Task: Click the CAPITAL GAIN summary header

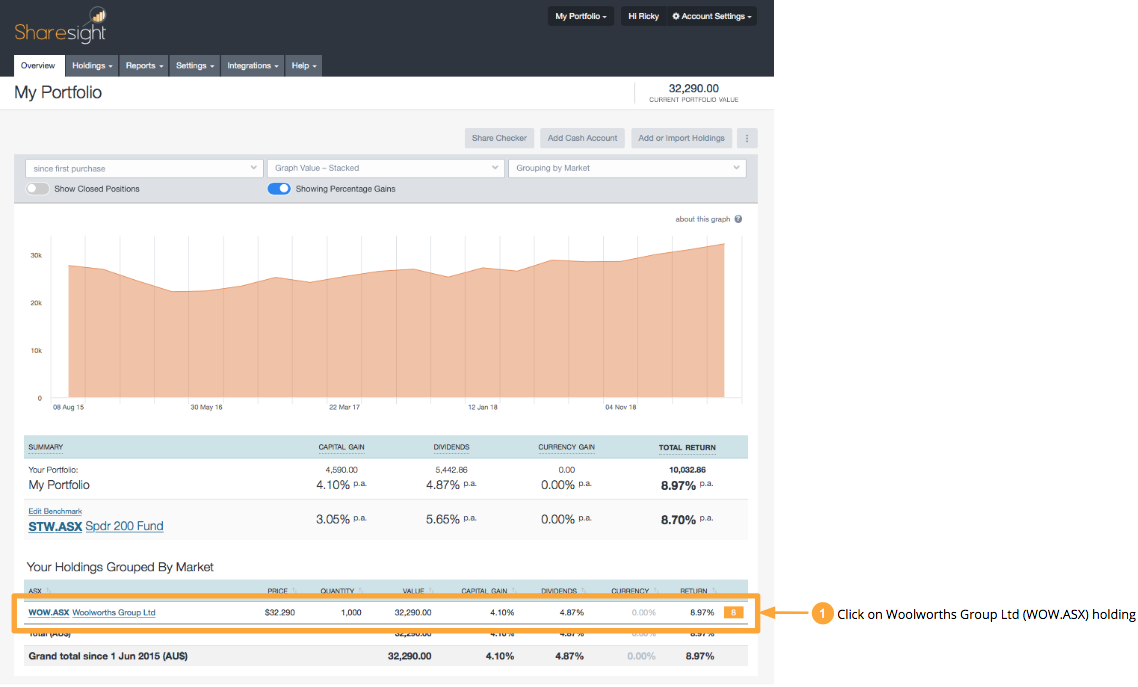Action: pos(341,447)
